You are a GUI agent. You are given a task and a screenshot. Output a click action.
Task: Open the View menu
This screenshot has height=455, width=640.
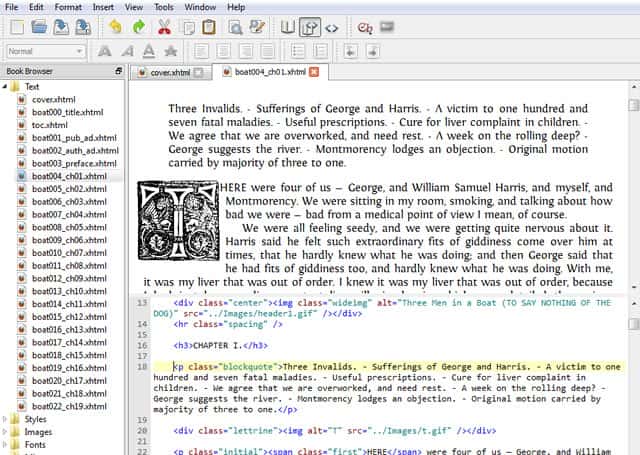(x=133, y=7)
